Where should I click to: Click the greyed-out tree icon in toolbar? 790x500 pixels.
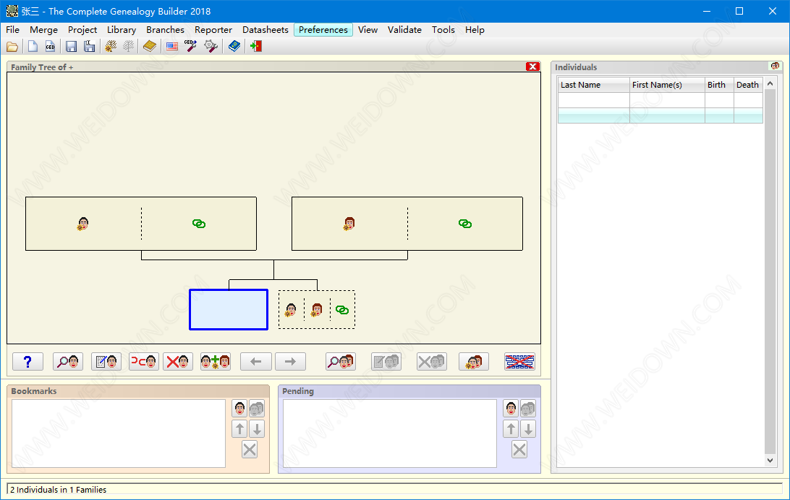(x=128, y=46)
